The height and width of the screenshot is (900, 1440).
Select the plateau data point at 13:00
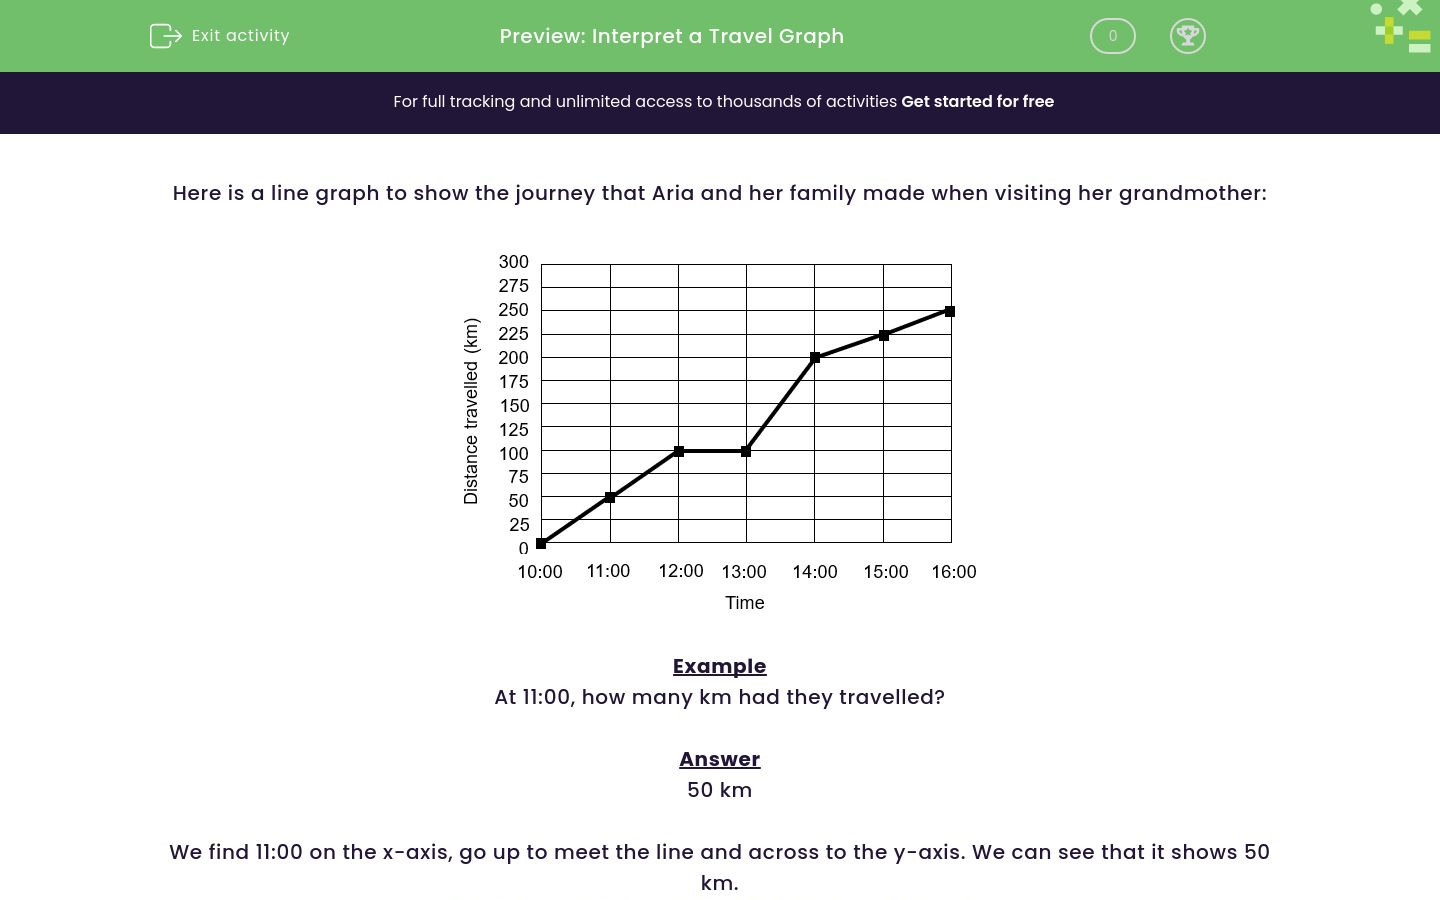coord(744,451)
